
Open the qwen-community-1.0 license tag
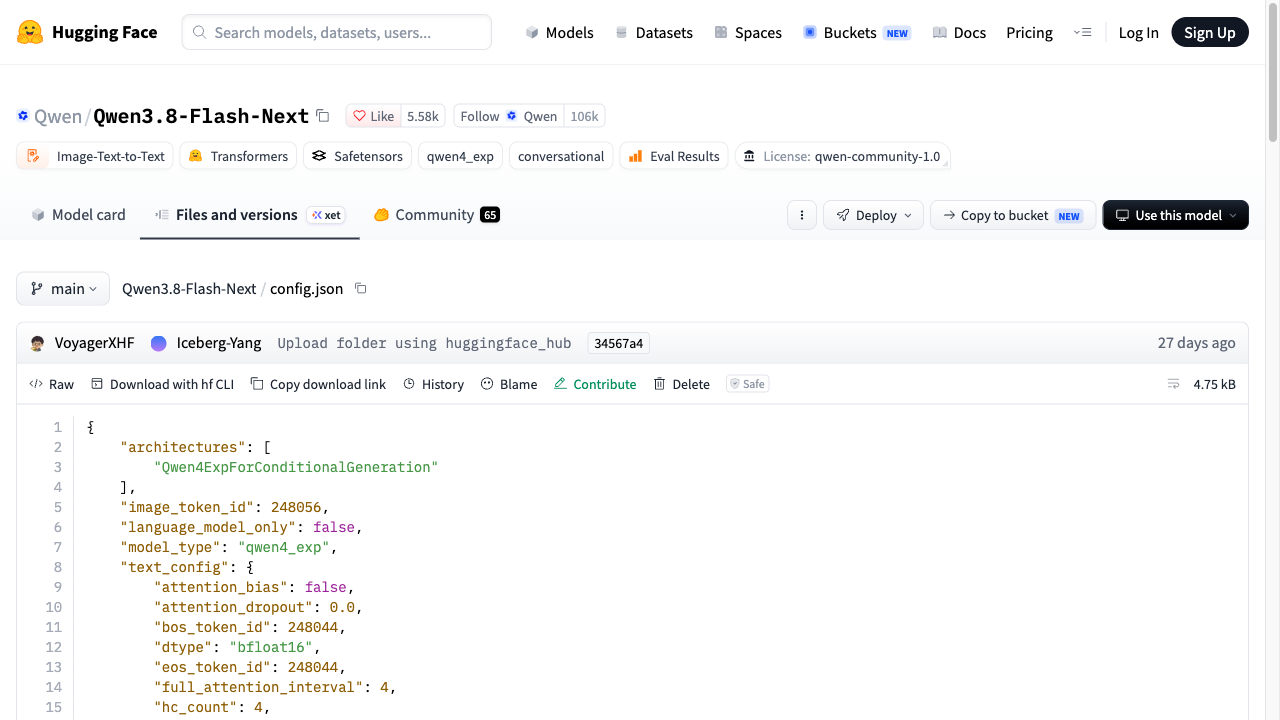click(842, 156)
